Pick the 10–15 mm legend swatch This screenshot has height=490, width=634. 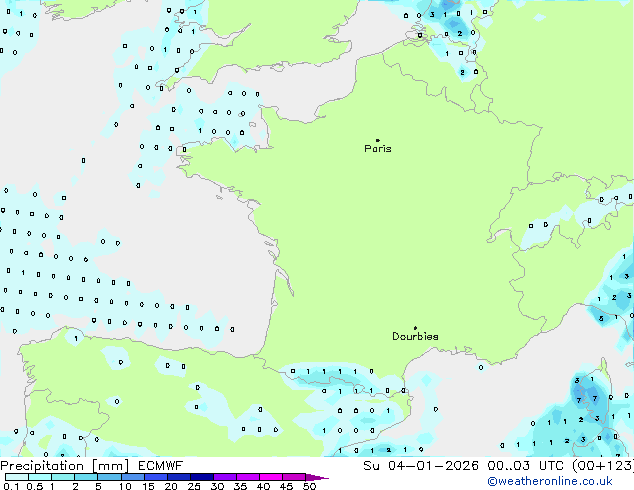click(133, 477)
